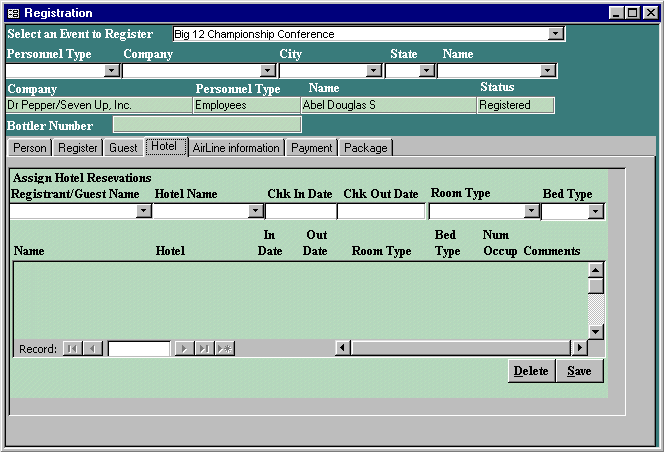Click the Chk In Date field
The image size is (664, 452).
pyautogui.click(x=301, y=211)
